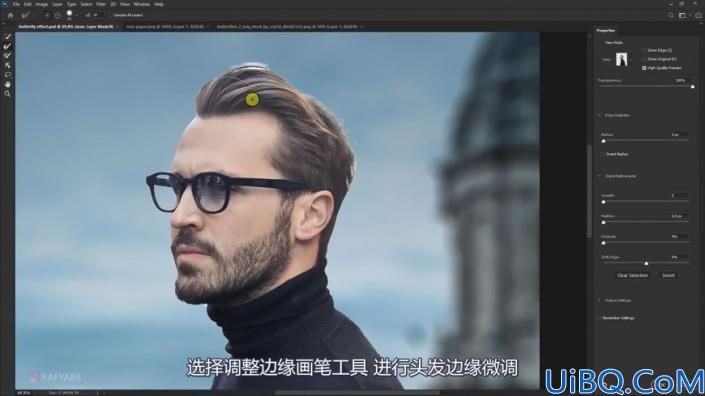
Task: Adjust the Feather slider handle
Action: pyautogui.click(x=603, y=222)
